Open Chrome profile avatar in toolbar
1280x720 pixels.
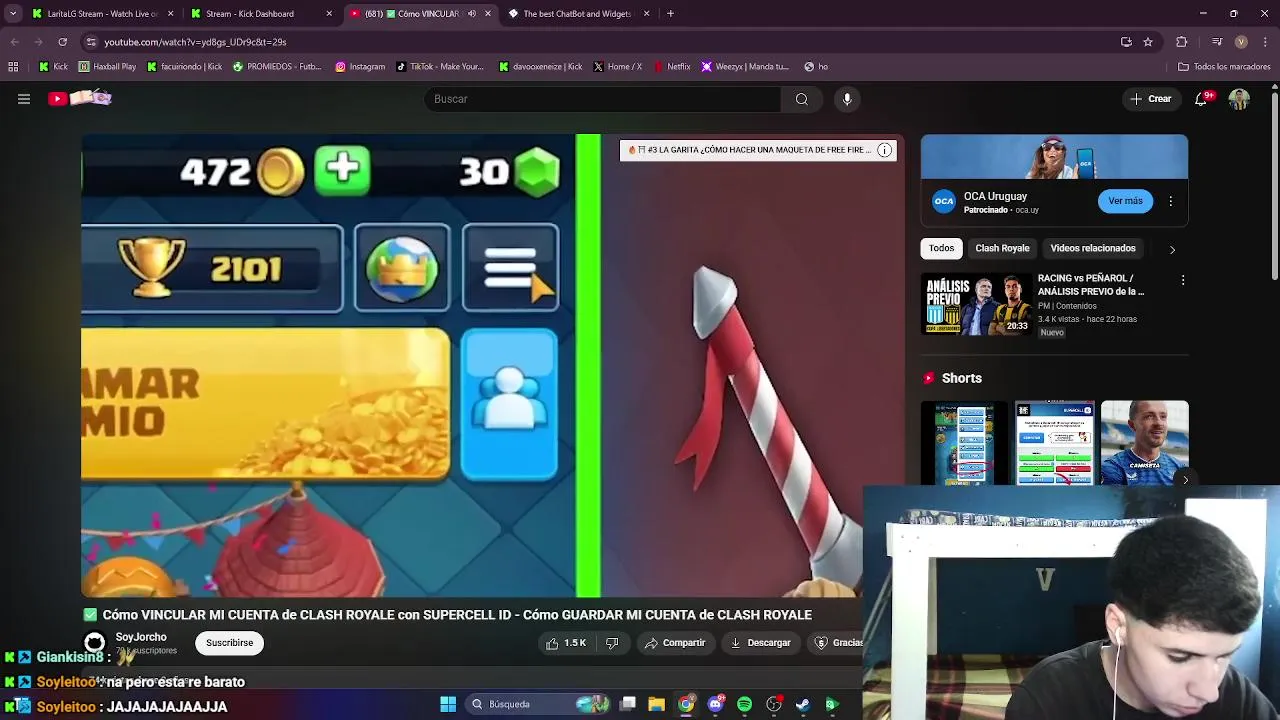(1241, 42)
